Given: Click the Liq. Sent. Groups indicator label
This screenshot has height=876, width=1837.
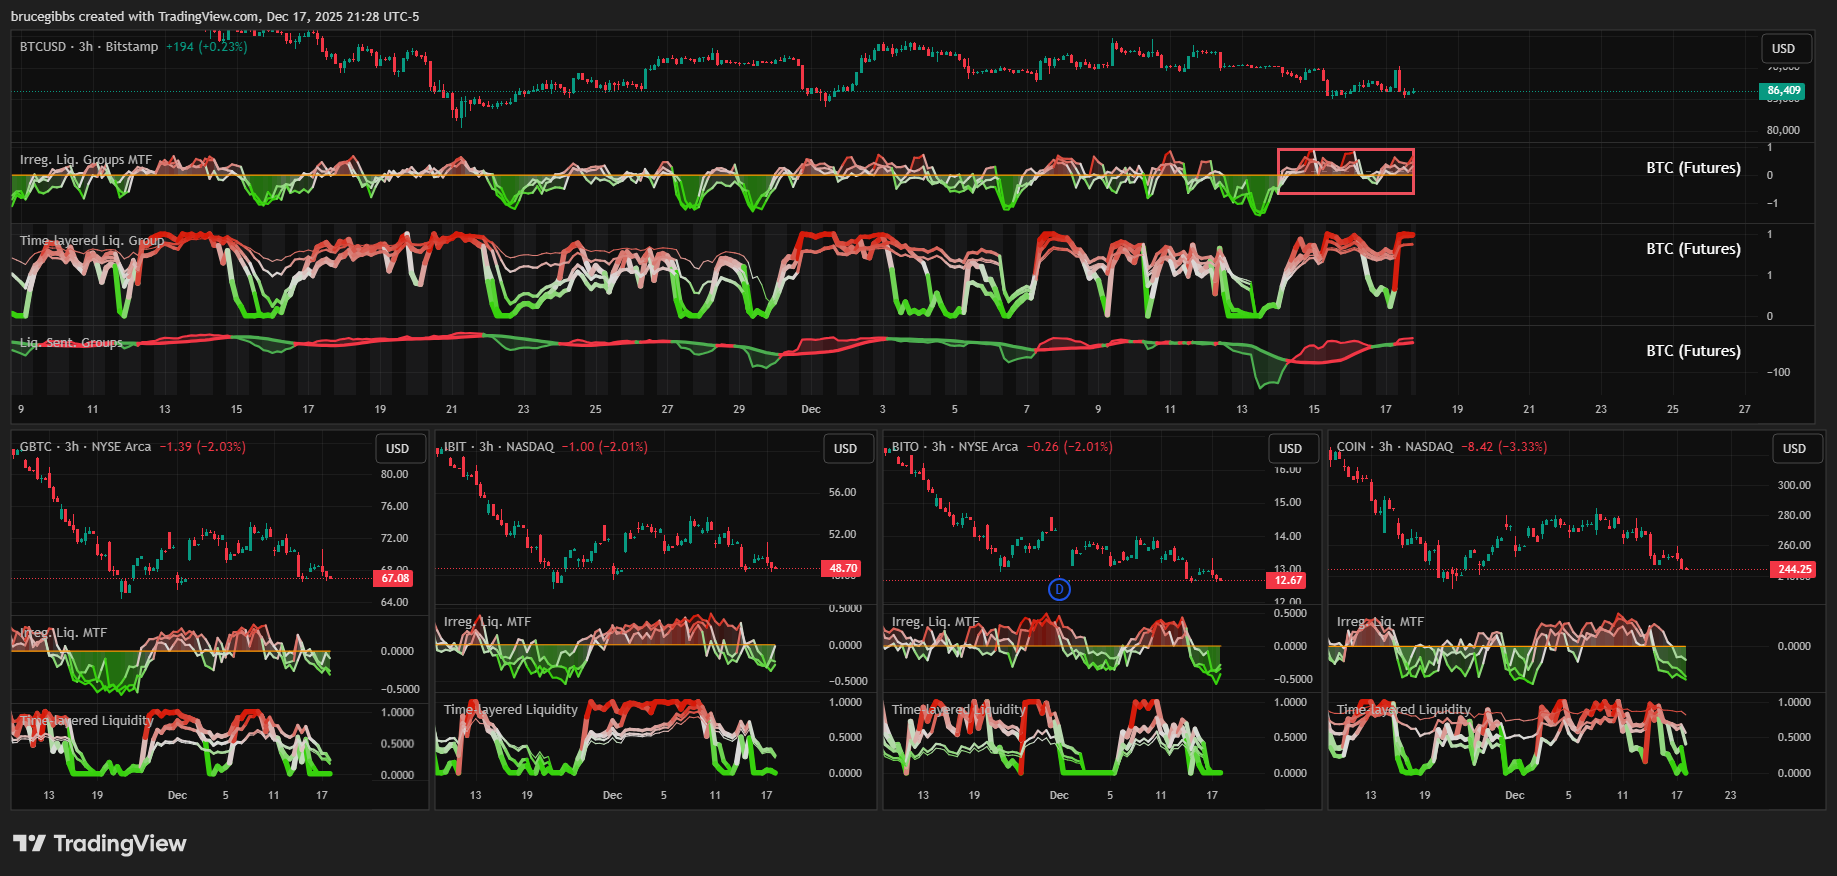Looking at the screenshot, I should tap(71, 343).
